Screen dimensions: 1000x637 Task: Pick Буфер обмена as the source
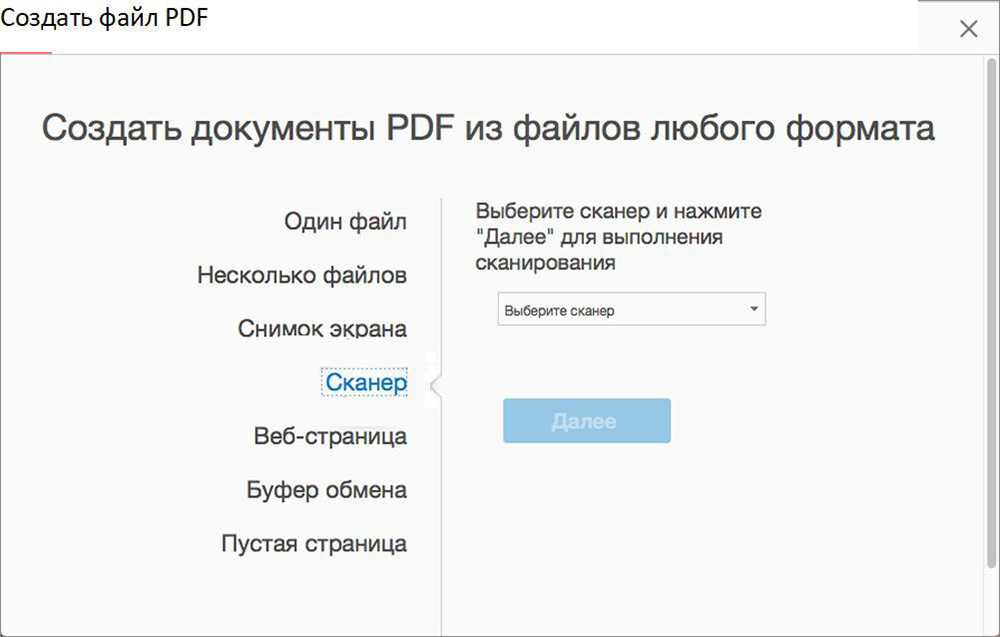point(326,490)
